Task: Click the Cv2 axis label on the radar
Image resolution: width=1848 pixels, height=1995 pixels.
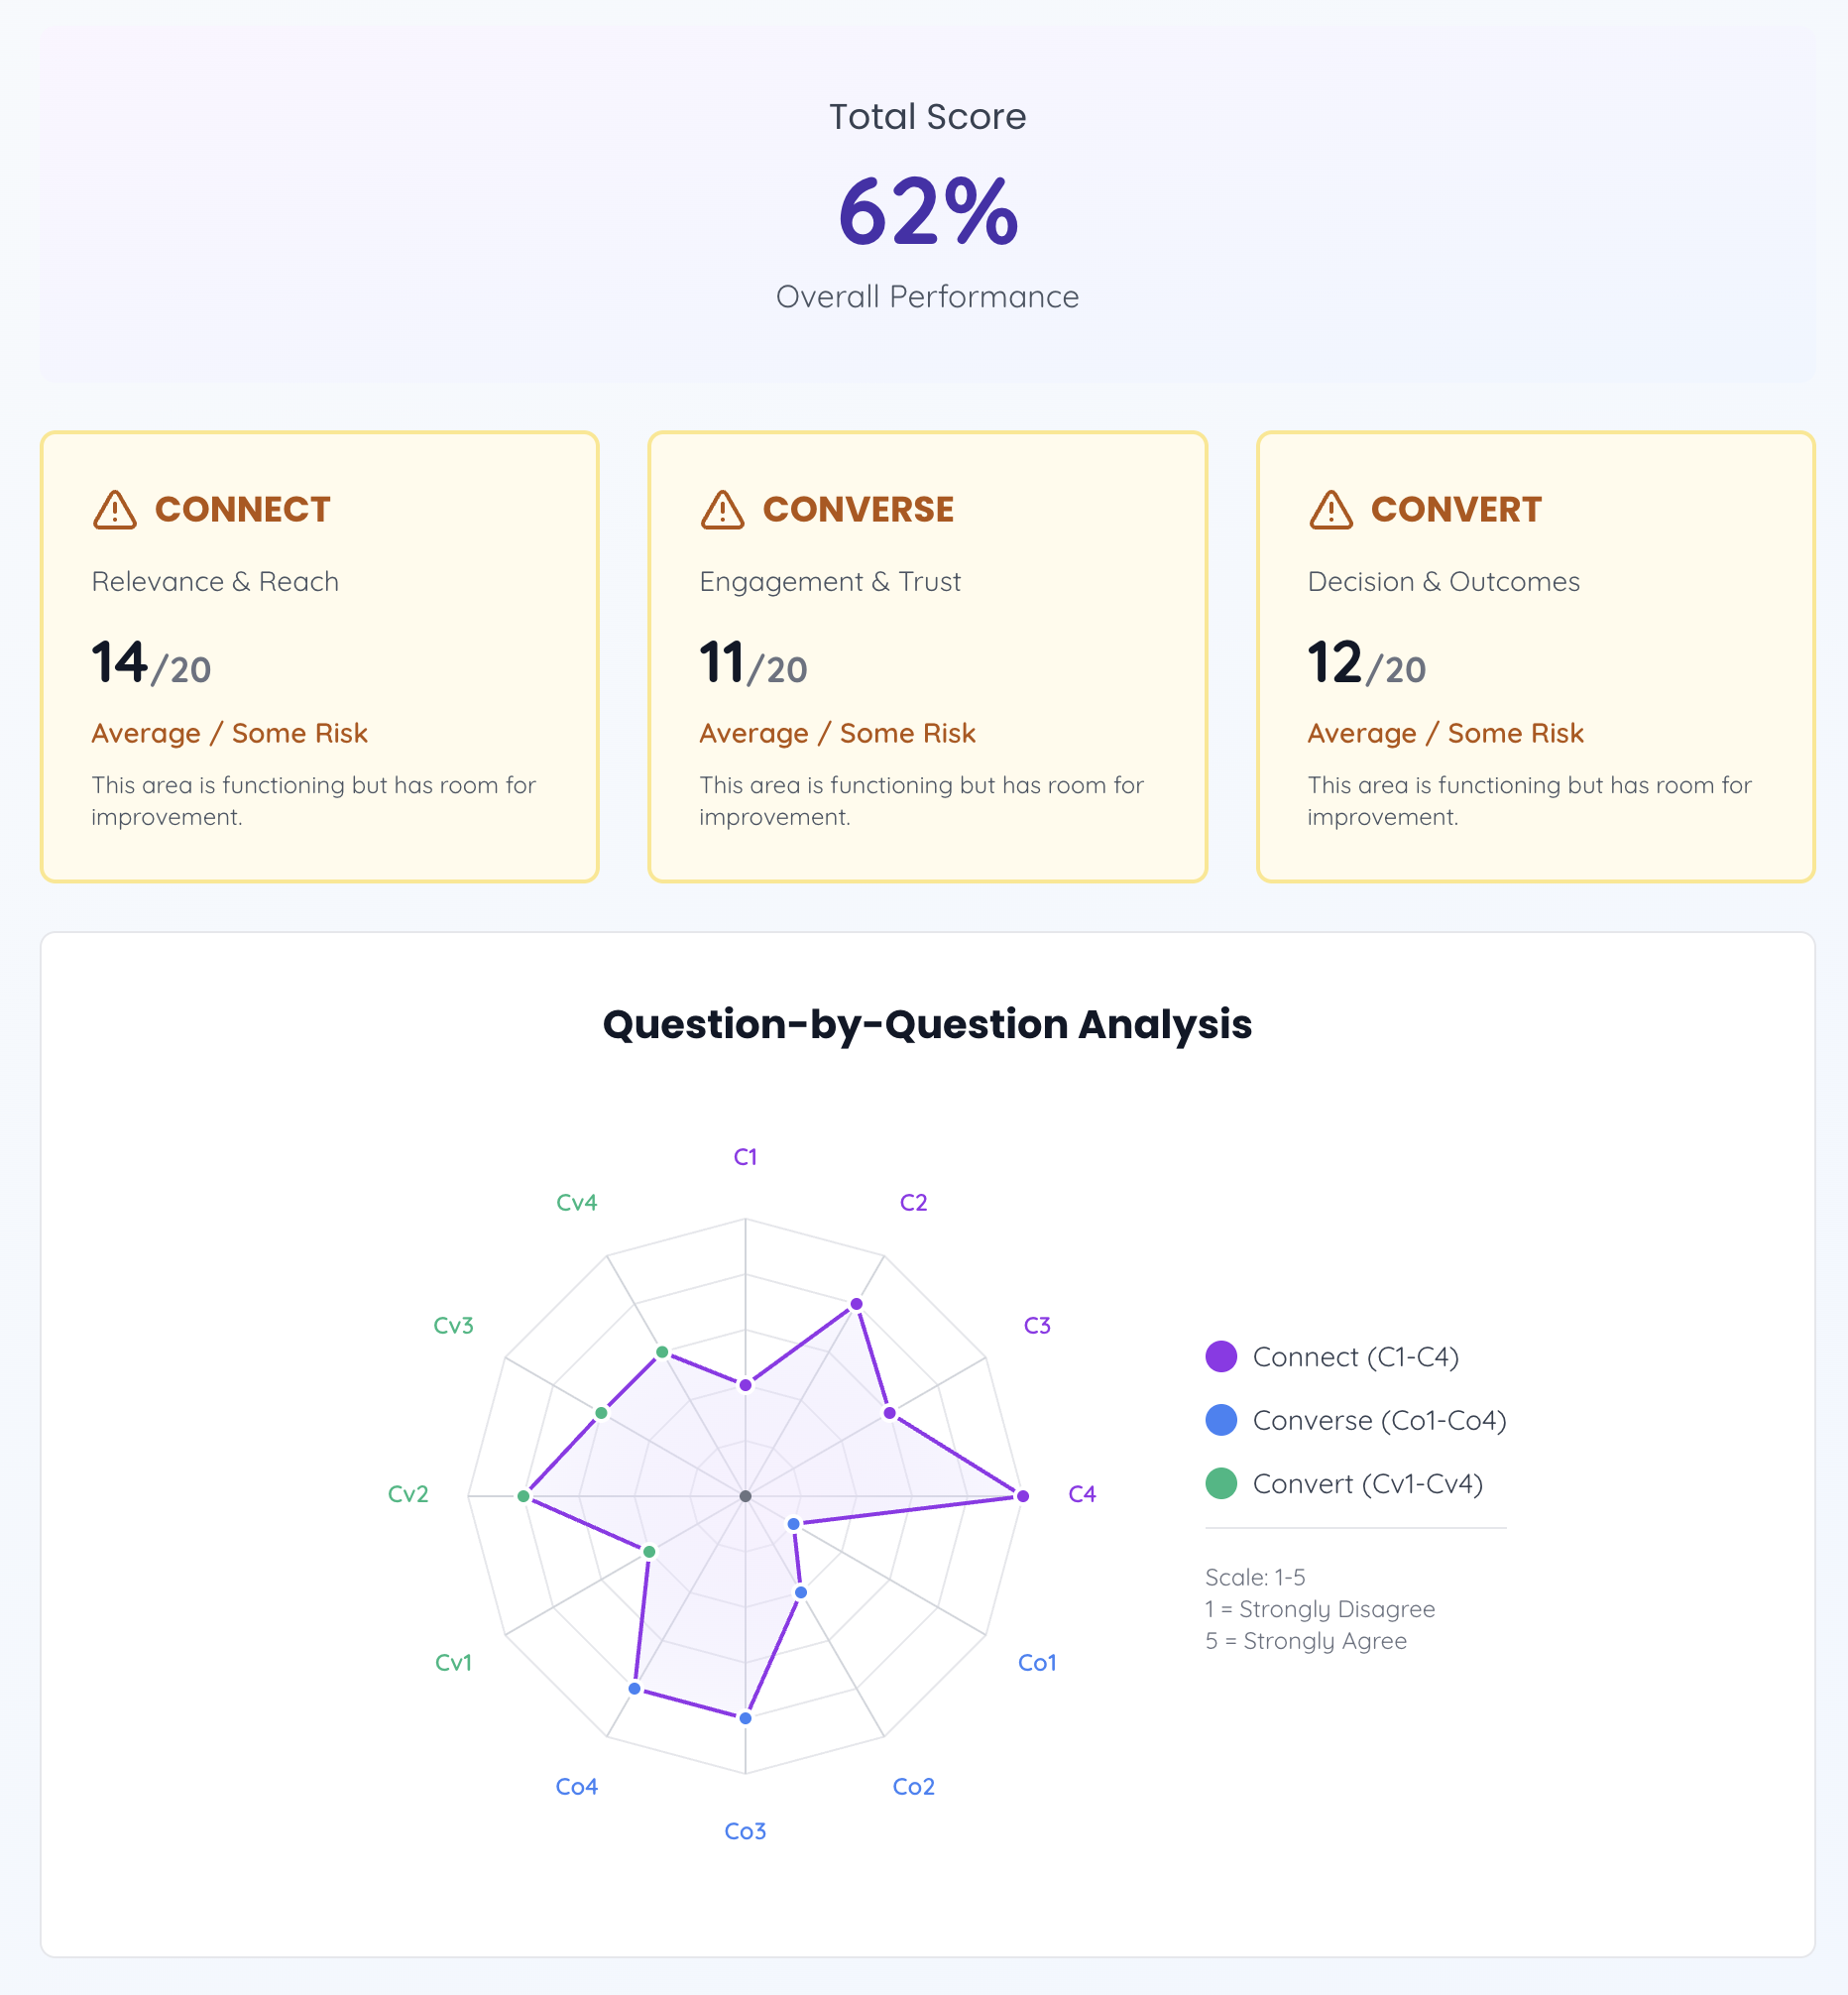Action: pos(409,1494)
